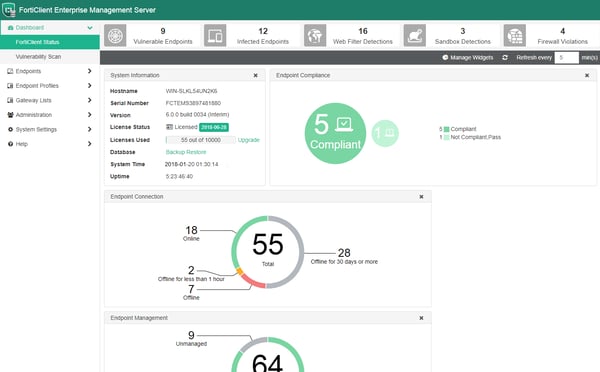Click the FortiClient EMS logo icon

point(9,10)
